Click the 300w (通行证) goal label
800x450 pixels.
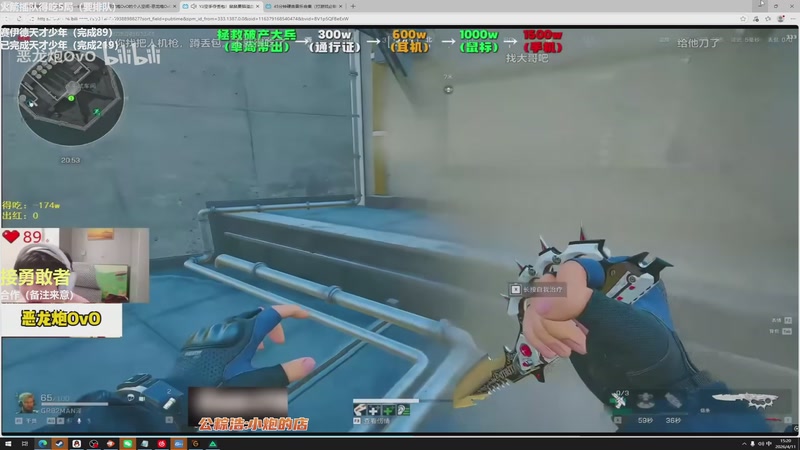click(x=335, y=41)
